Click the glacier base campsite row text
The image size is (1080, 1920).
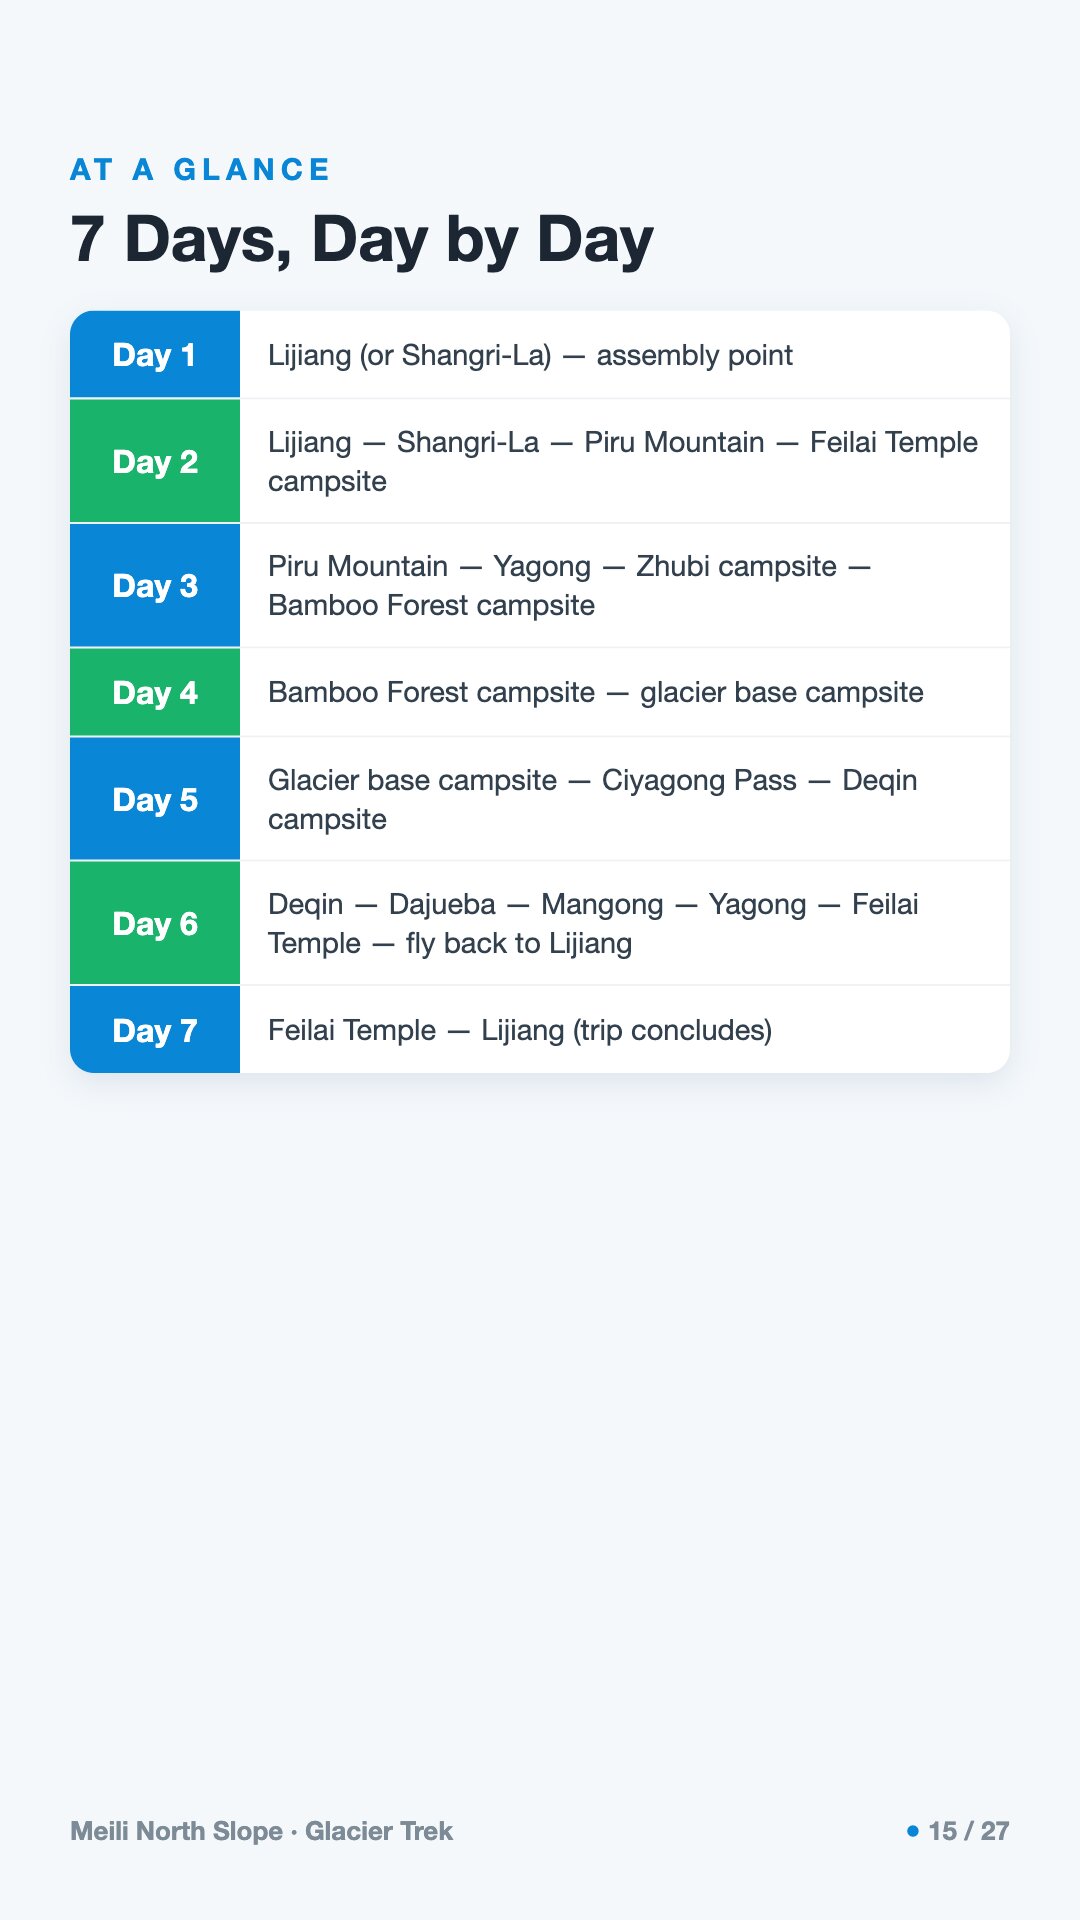point(596,692)
